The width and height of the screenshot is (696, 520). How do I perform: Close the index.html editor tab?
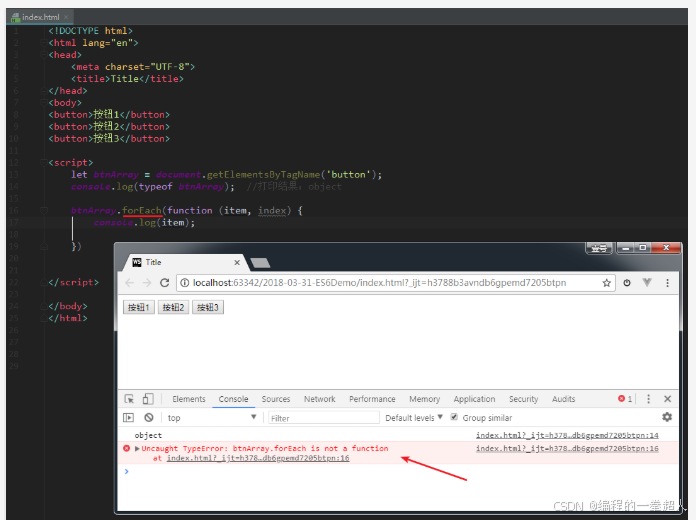click(x=66, y=17)
